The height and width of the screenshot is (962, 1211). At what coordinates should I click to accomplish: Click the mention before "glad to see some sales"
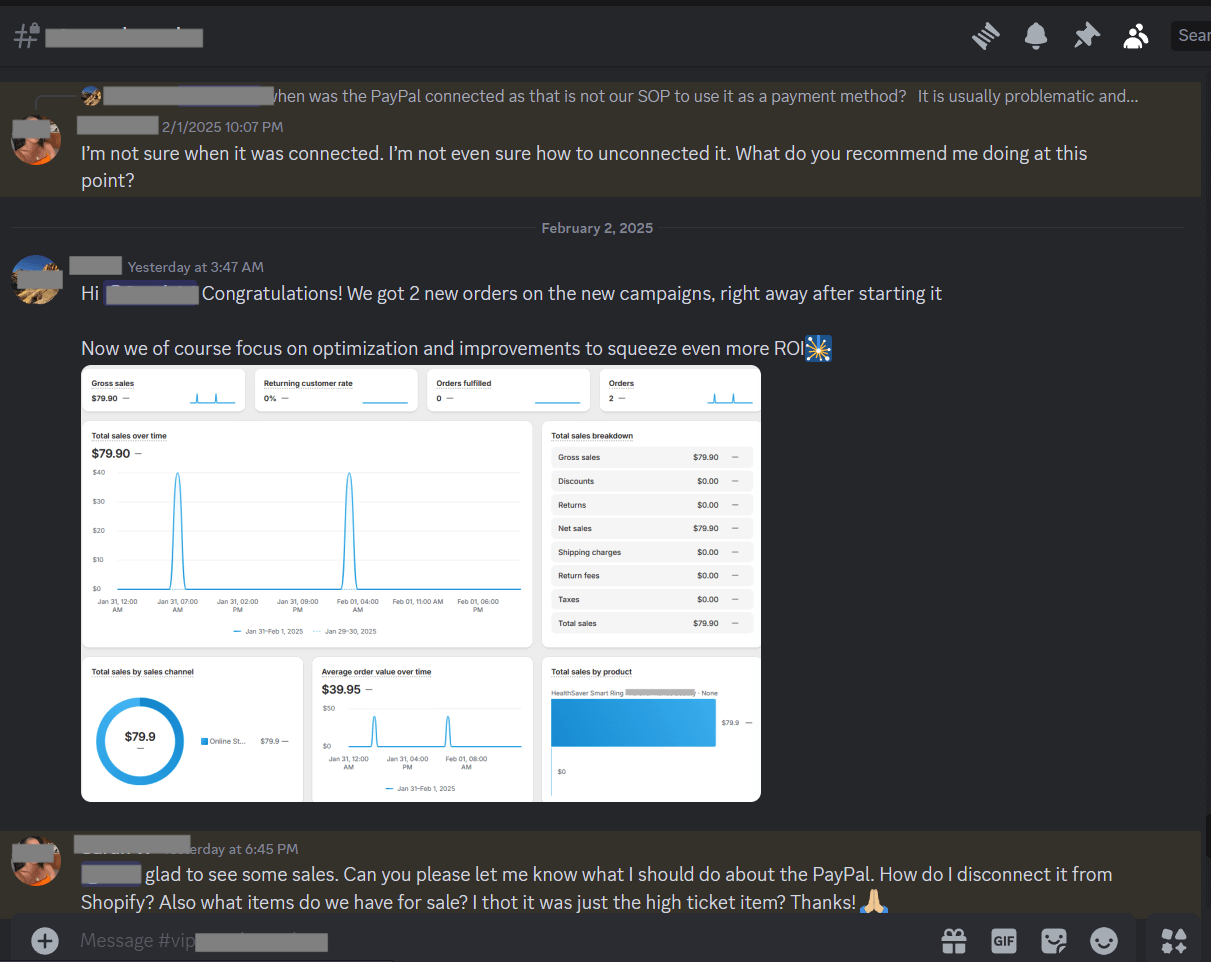point(111,874)
